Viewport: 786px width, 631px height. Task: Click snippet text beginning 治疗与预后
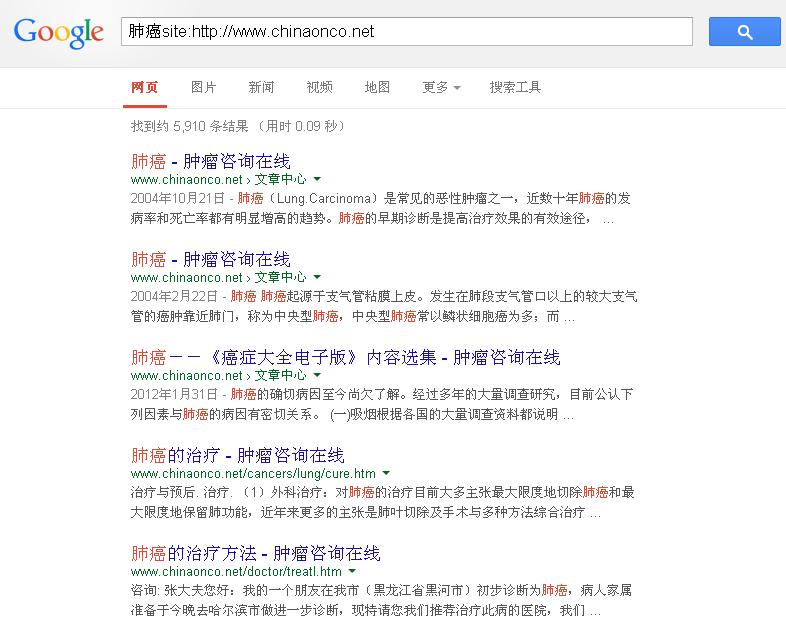382,502
